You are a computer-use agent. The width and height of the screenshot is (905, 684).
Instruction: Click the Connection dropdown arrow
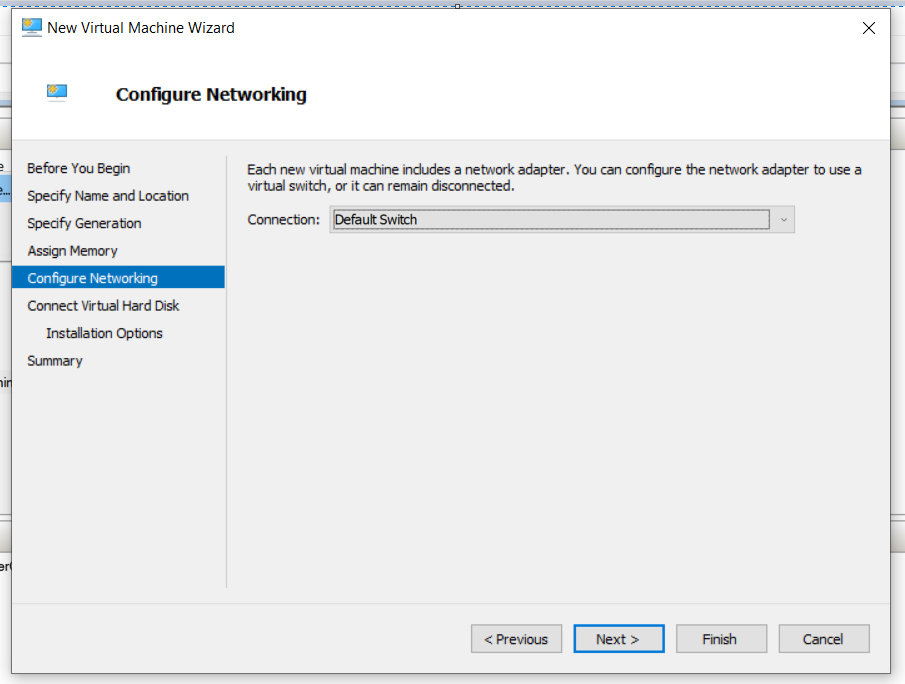click(x=783, y=220)
